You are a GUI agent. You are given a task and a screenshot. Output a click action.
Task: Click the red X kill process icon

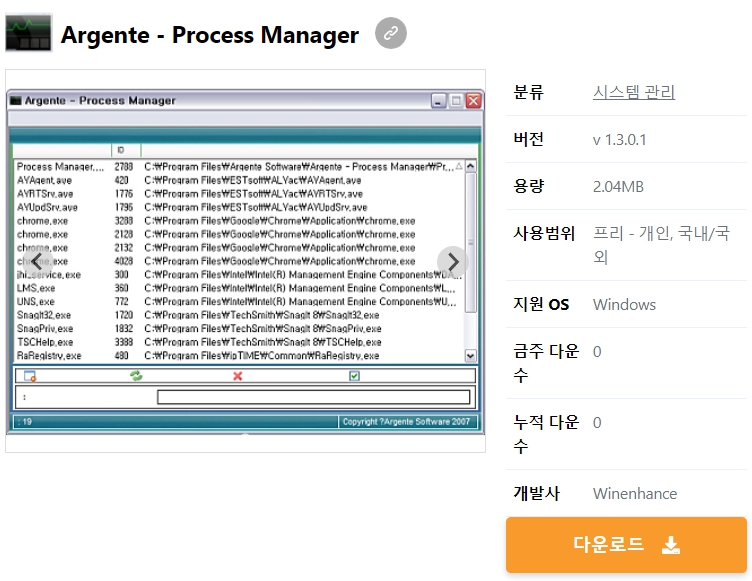[x=237, y=376]
